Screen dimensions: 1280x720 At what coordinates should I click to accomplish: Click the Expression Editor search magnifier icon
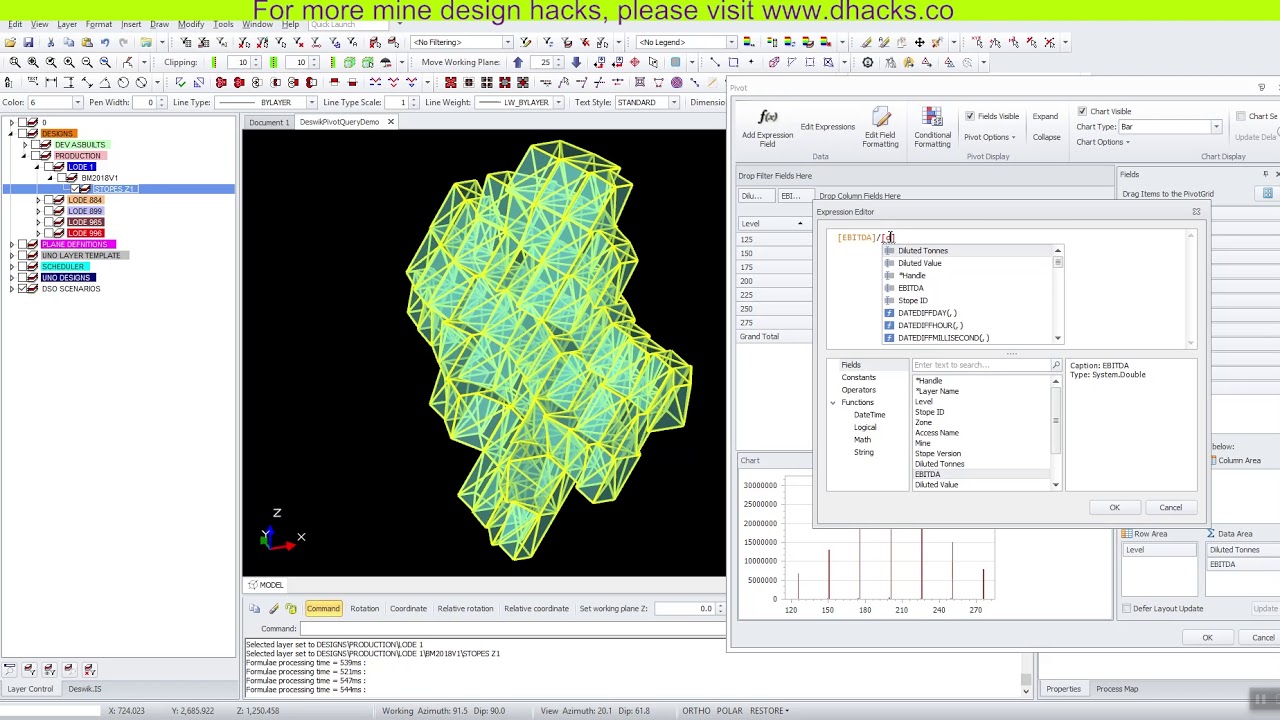coord(1055,365)
